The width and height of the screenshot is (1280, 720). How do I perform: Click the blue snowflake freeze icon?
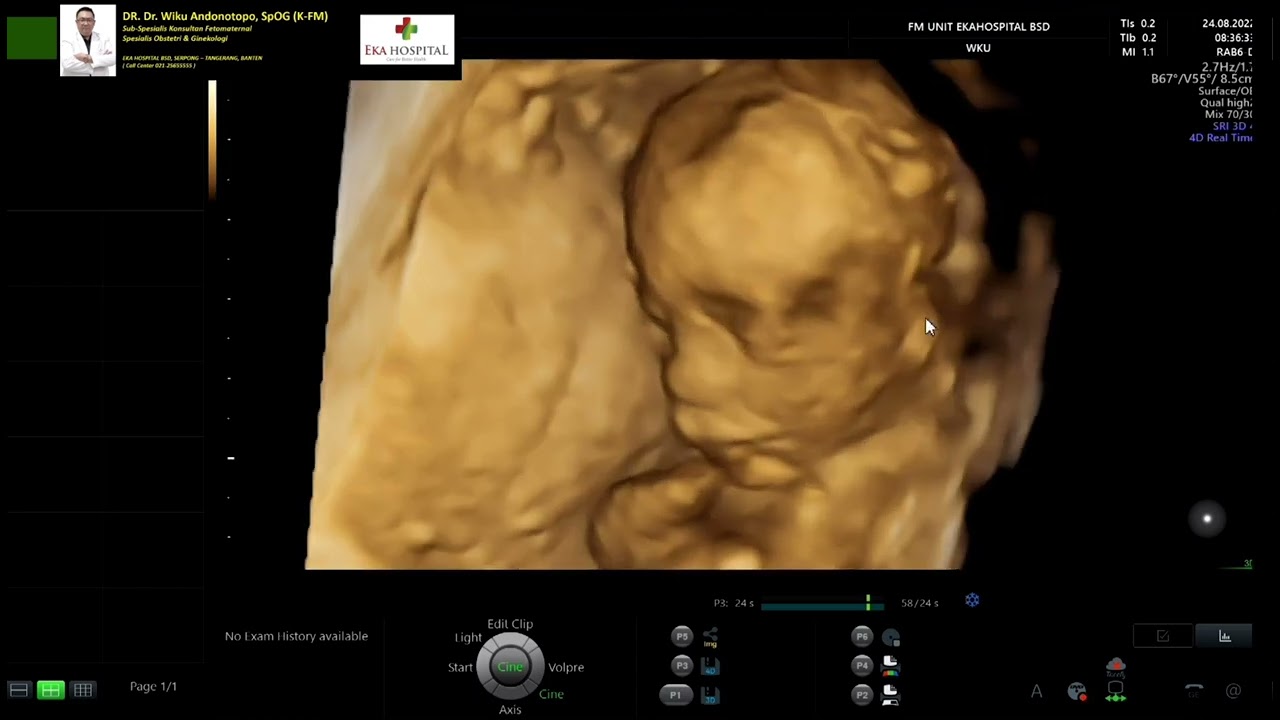972,600
